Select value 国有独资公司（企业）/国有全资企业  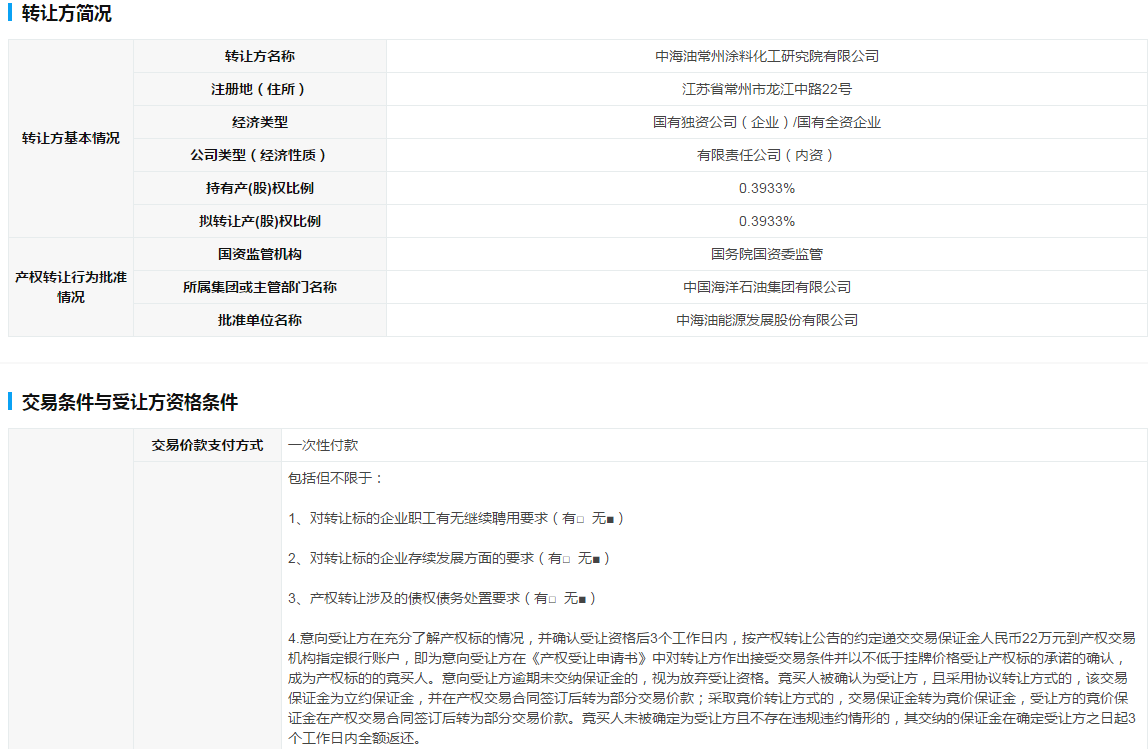[767, 122]
